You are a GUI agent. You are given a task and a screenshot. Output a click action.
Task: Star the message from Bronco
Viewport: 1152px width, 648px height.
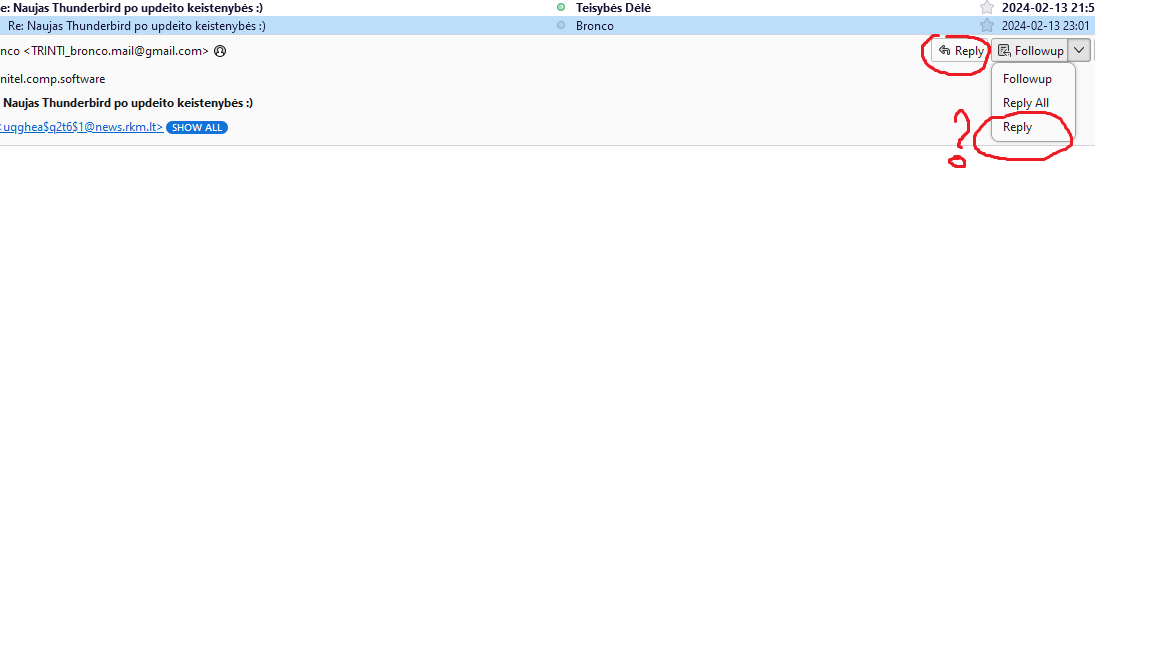pyautogui.click(x=987, y=26)
